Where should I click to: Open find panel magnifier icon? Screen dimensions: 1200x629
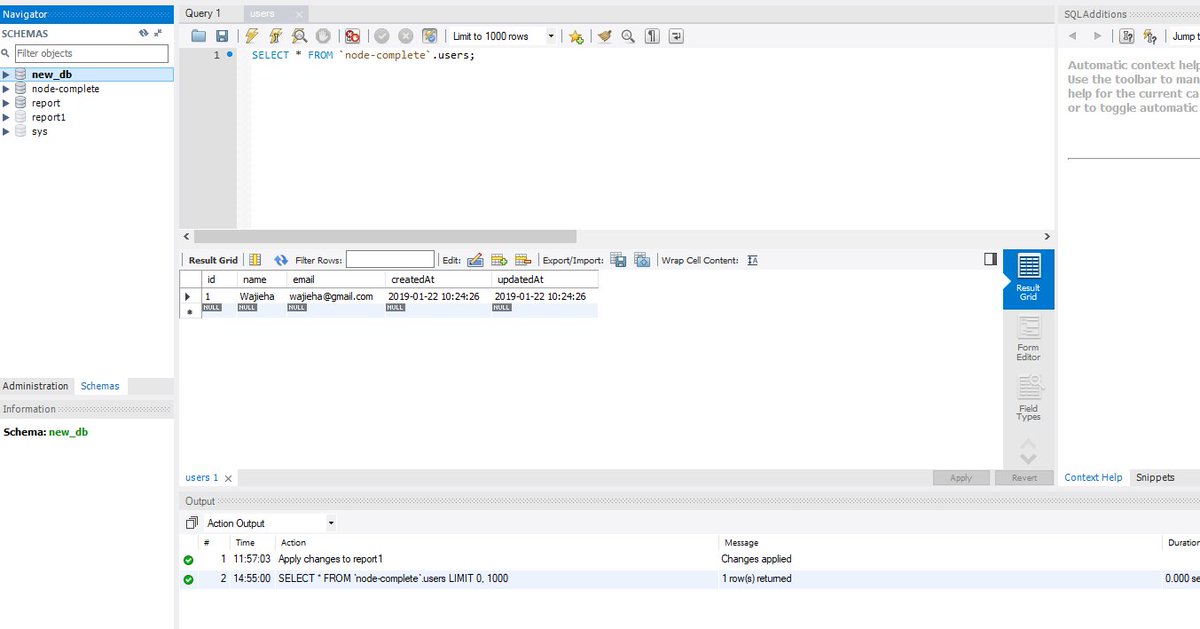628,36
